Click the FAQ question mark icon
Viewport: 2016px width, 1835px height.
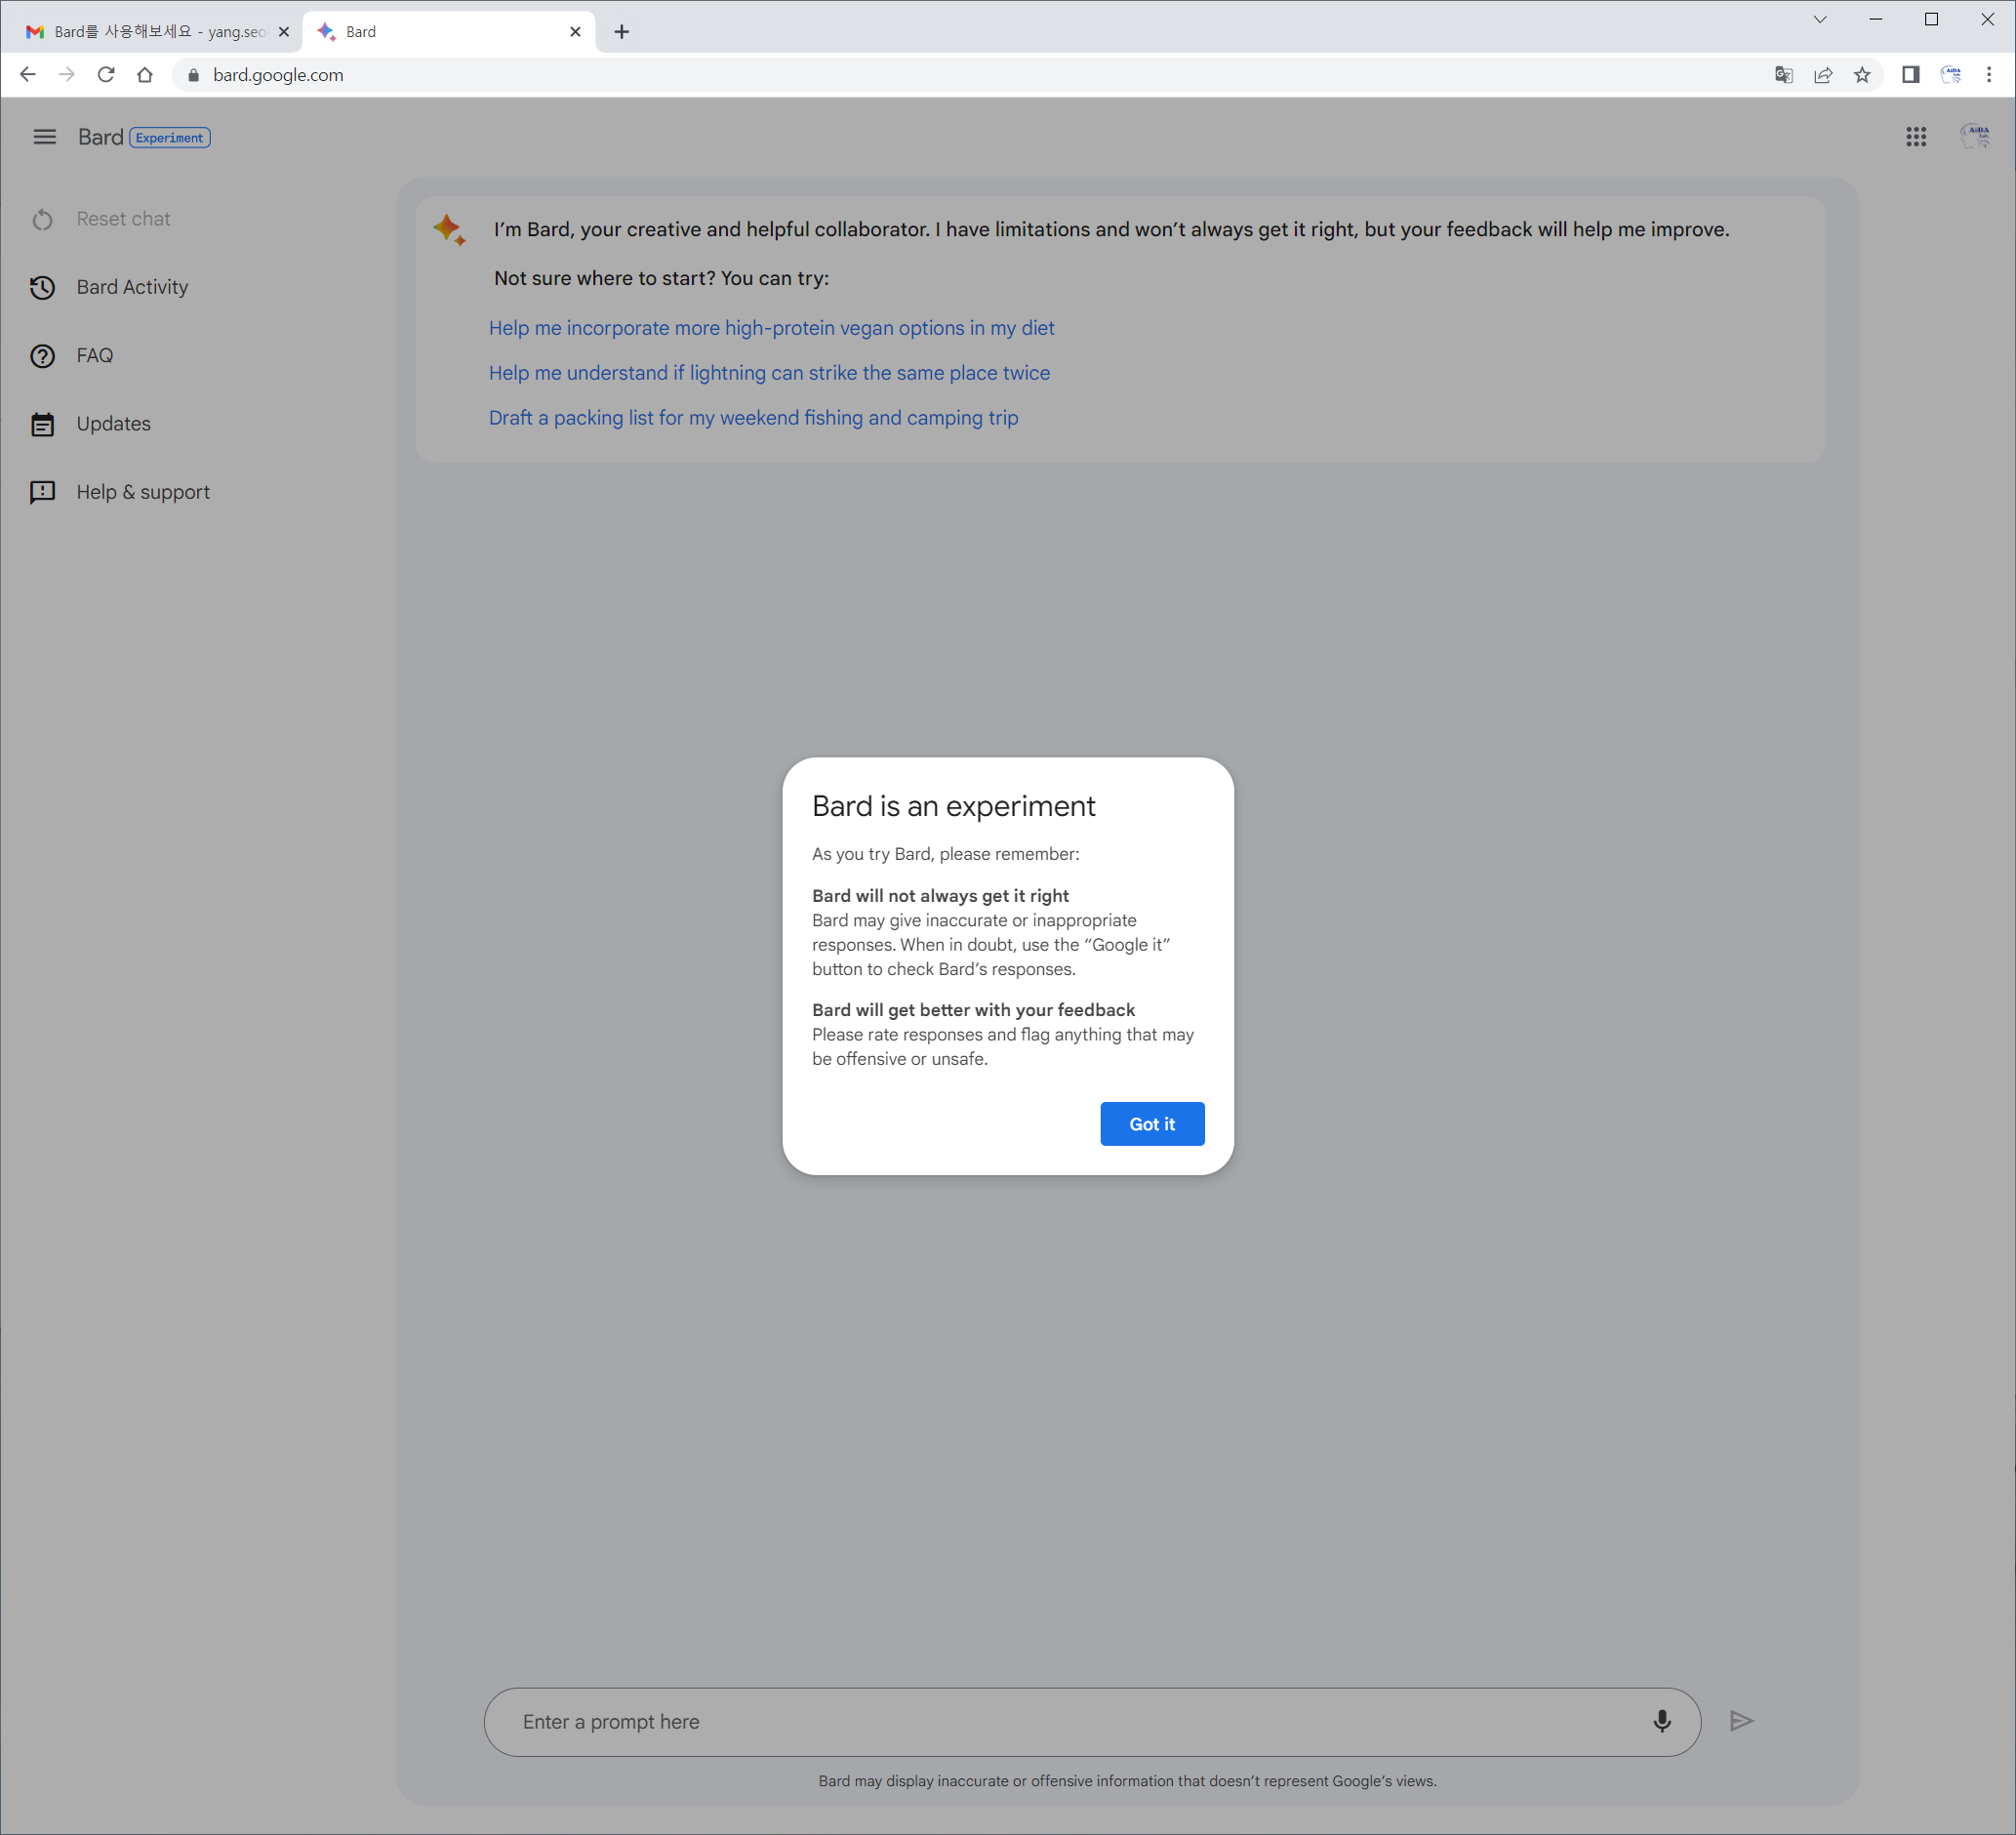42,356
